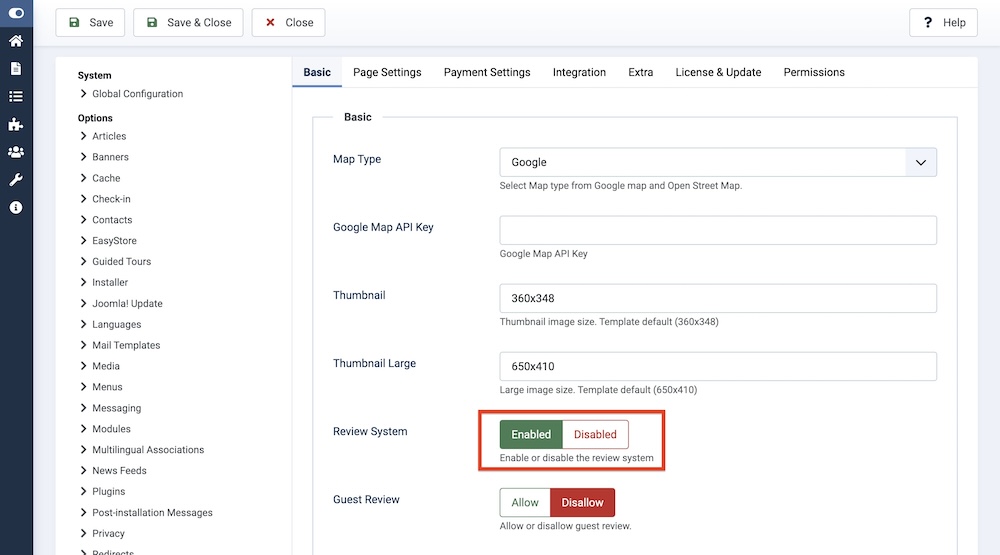The image size is (1000, 555).
Task: Click the Google Map API Key field
Action: pyautogui.click(x=718, y=230)
